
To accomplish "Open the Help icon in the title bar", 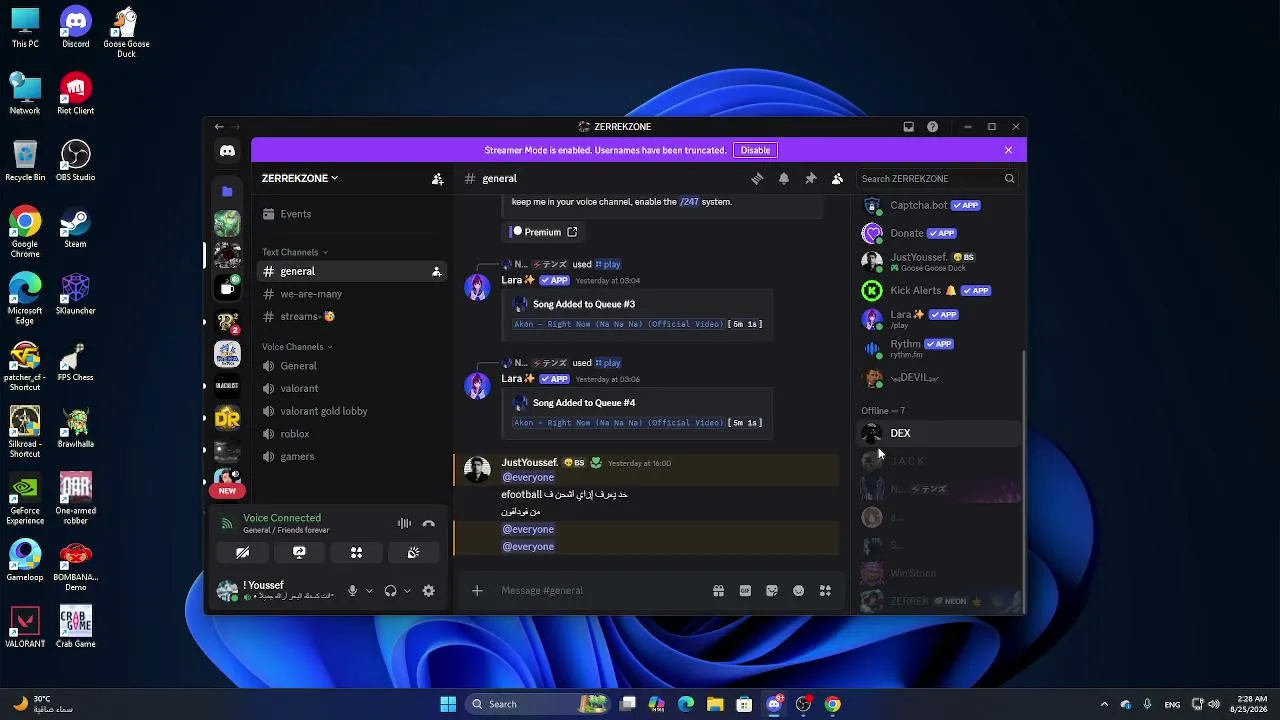I will (x=933, y=127).
